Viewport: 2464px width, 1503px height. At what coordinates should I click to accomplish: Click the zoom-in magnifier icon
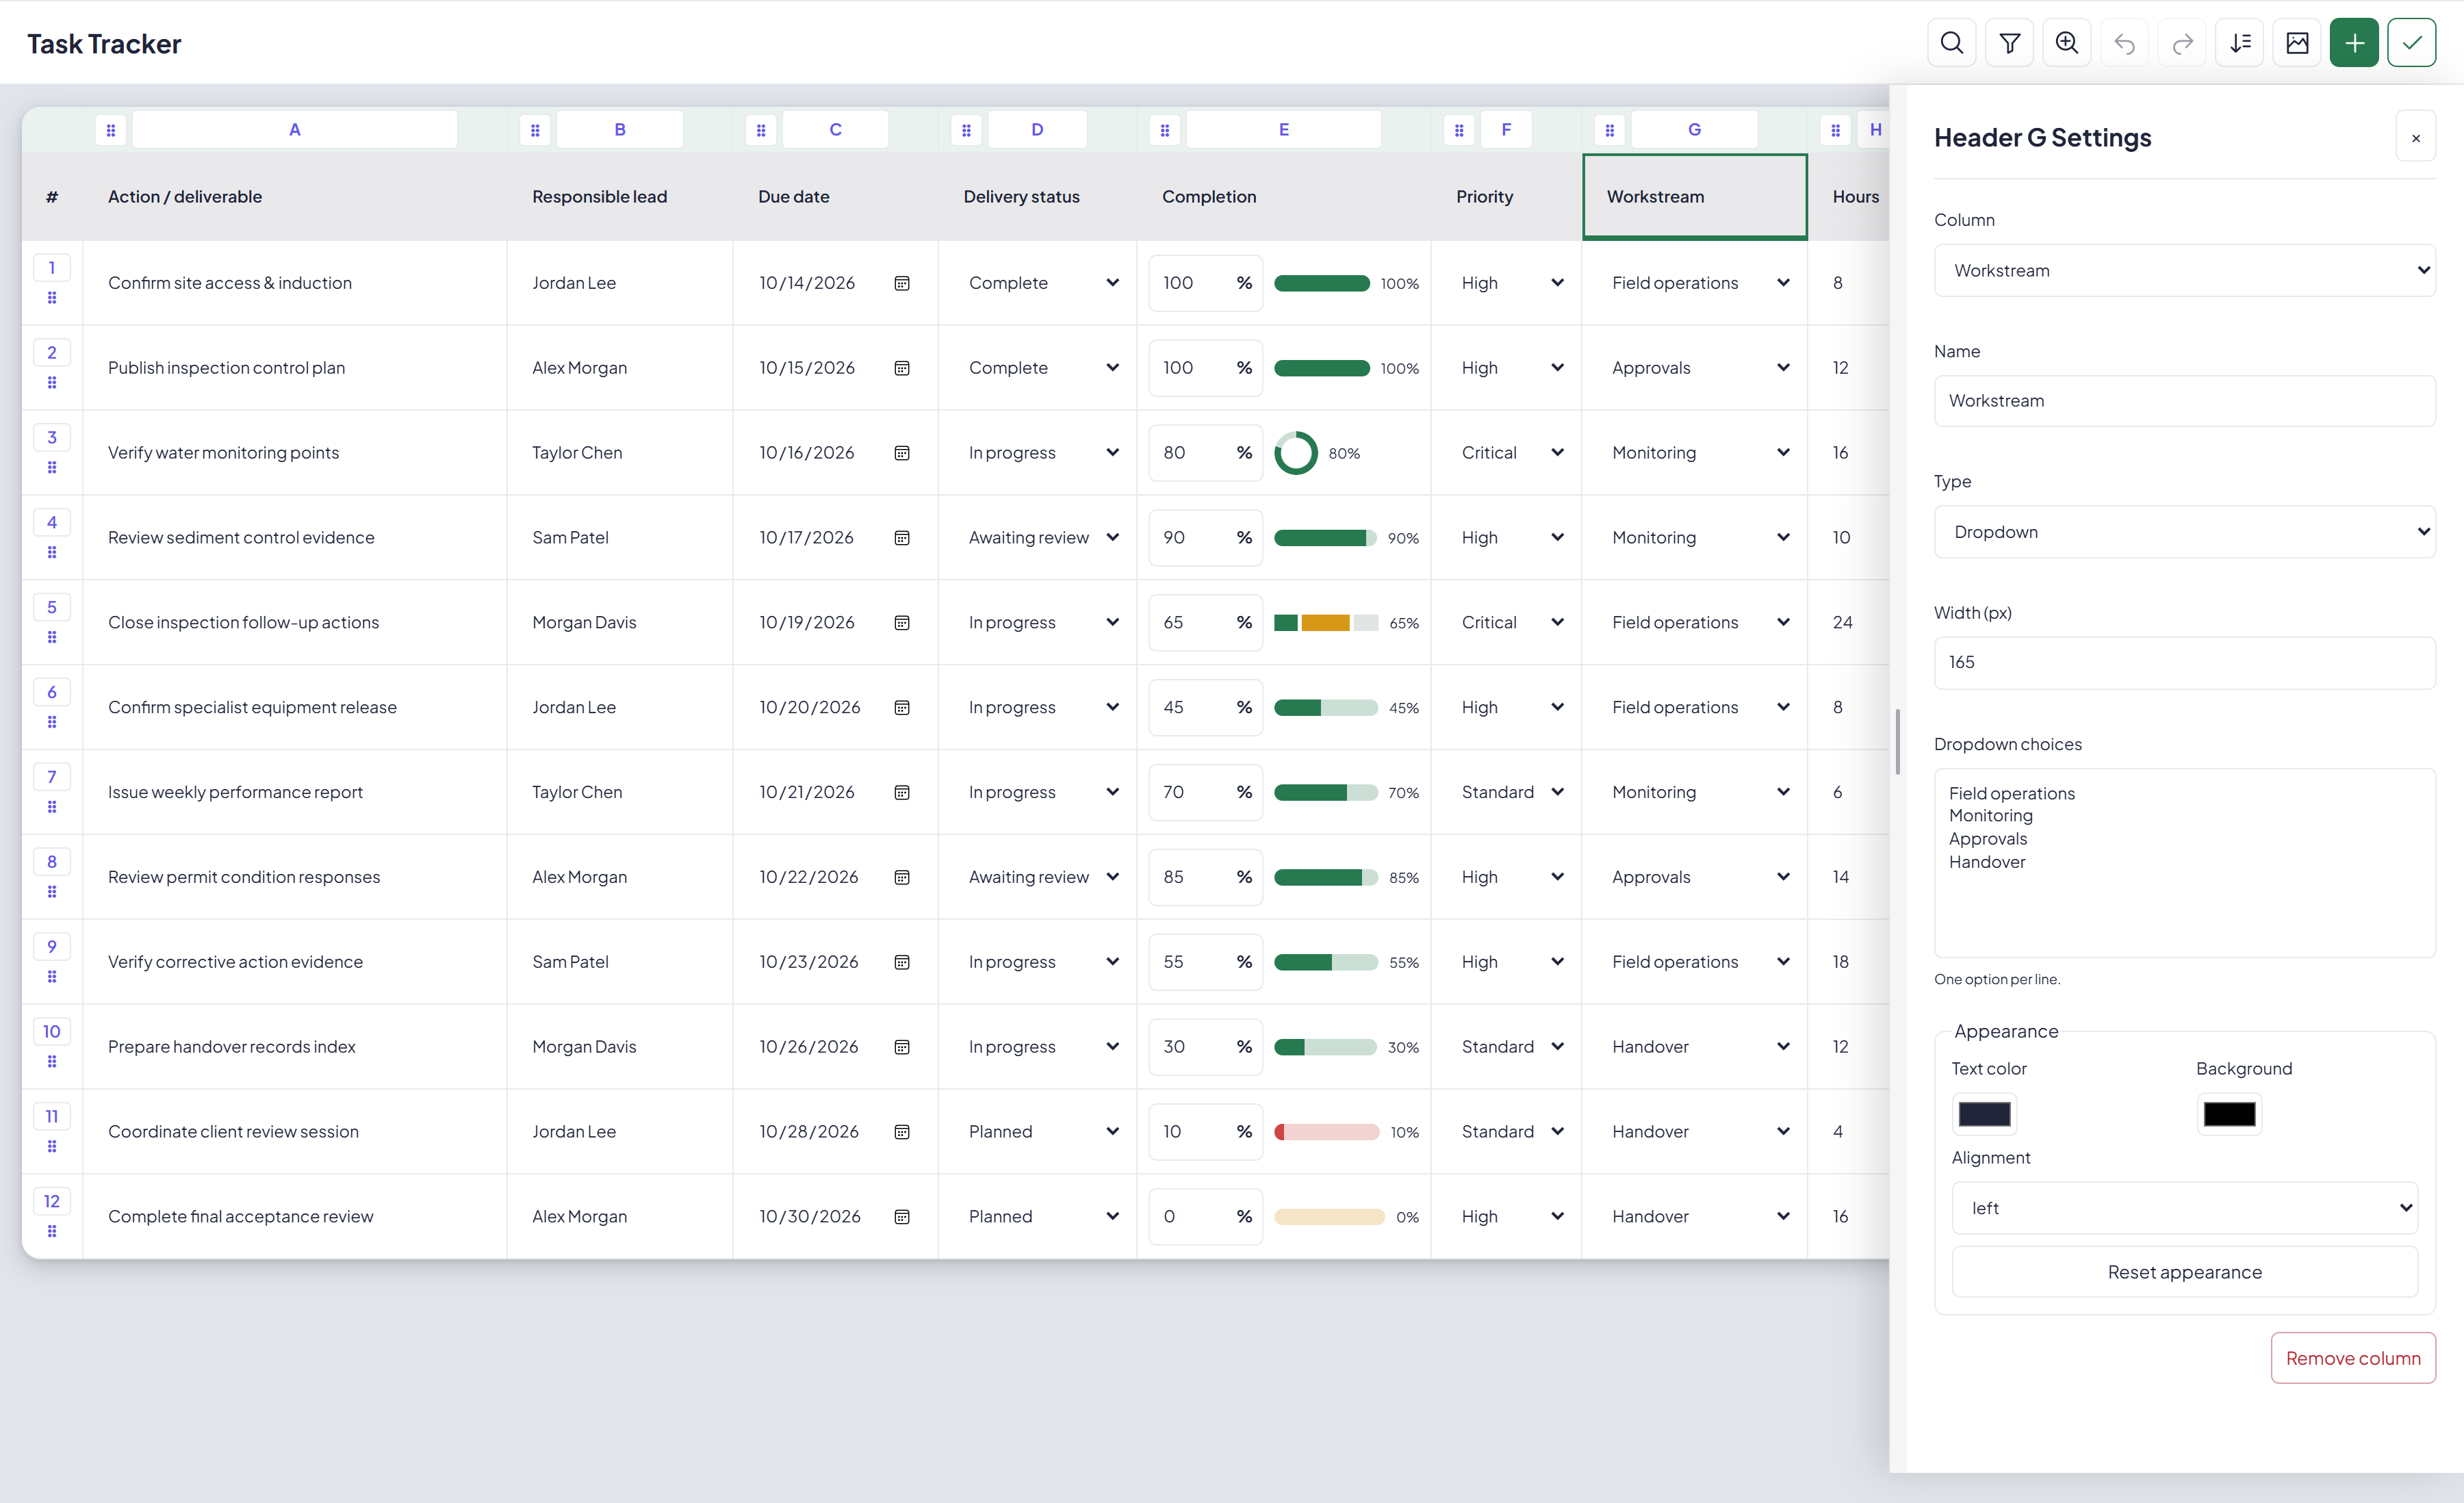(x=2066, y=43)
